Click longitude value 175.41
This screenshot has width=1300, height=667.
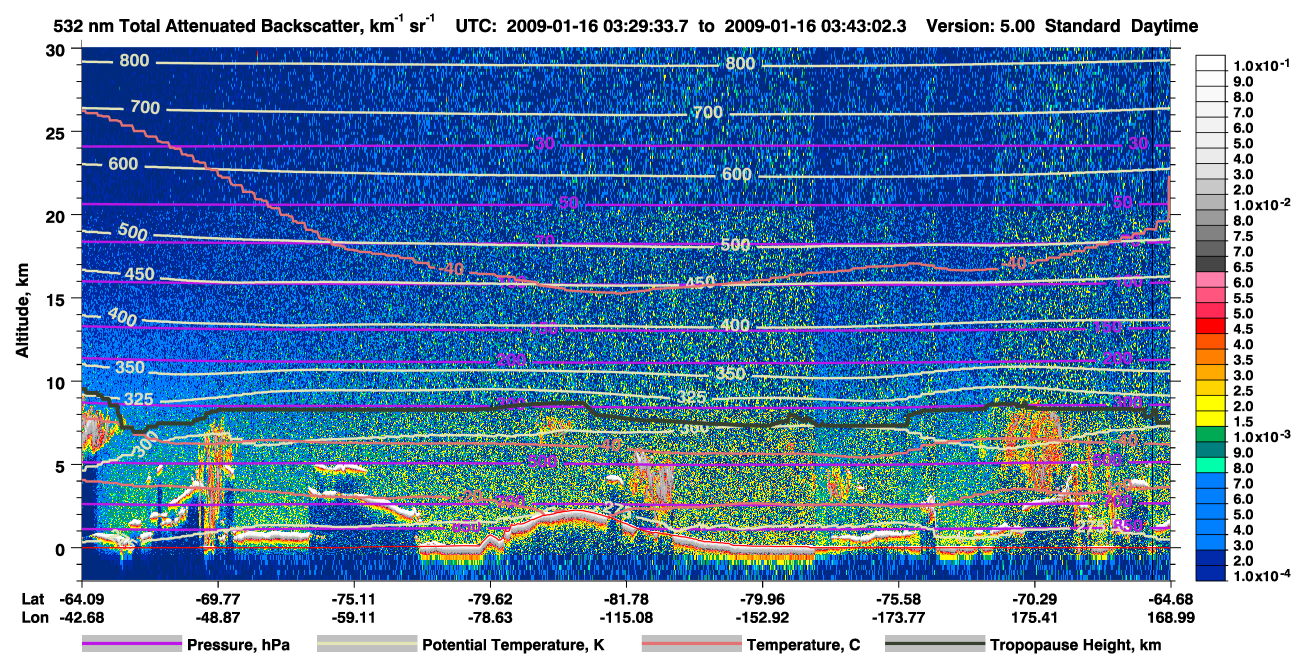pos(1034,617)
